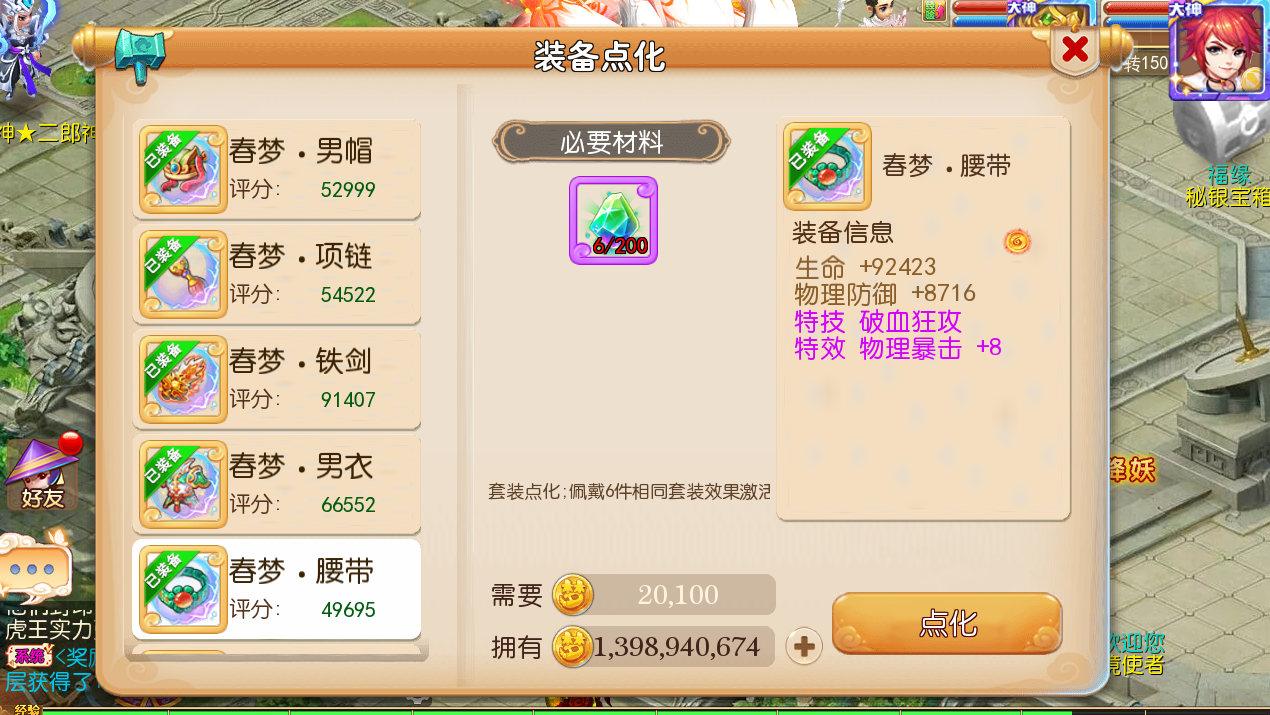The image size is (1270, 715).
Task: Select the 春梦·项链 necklace icon
Action: pos(183,274)
